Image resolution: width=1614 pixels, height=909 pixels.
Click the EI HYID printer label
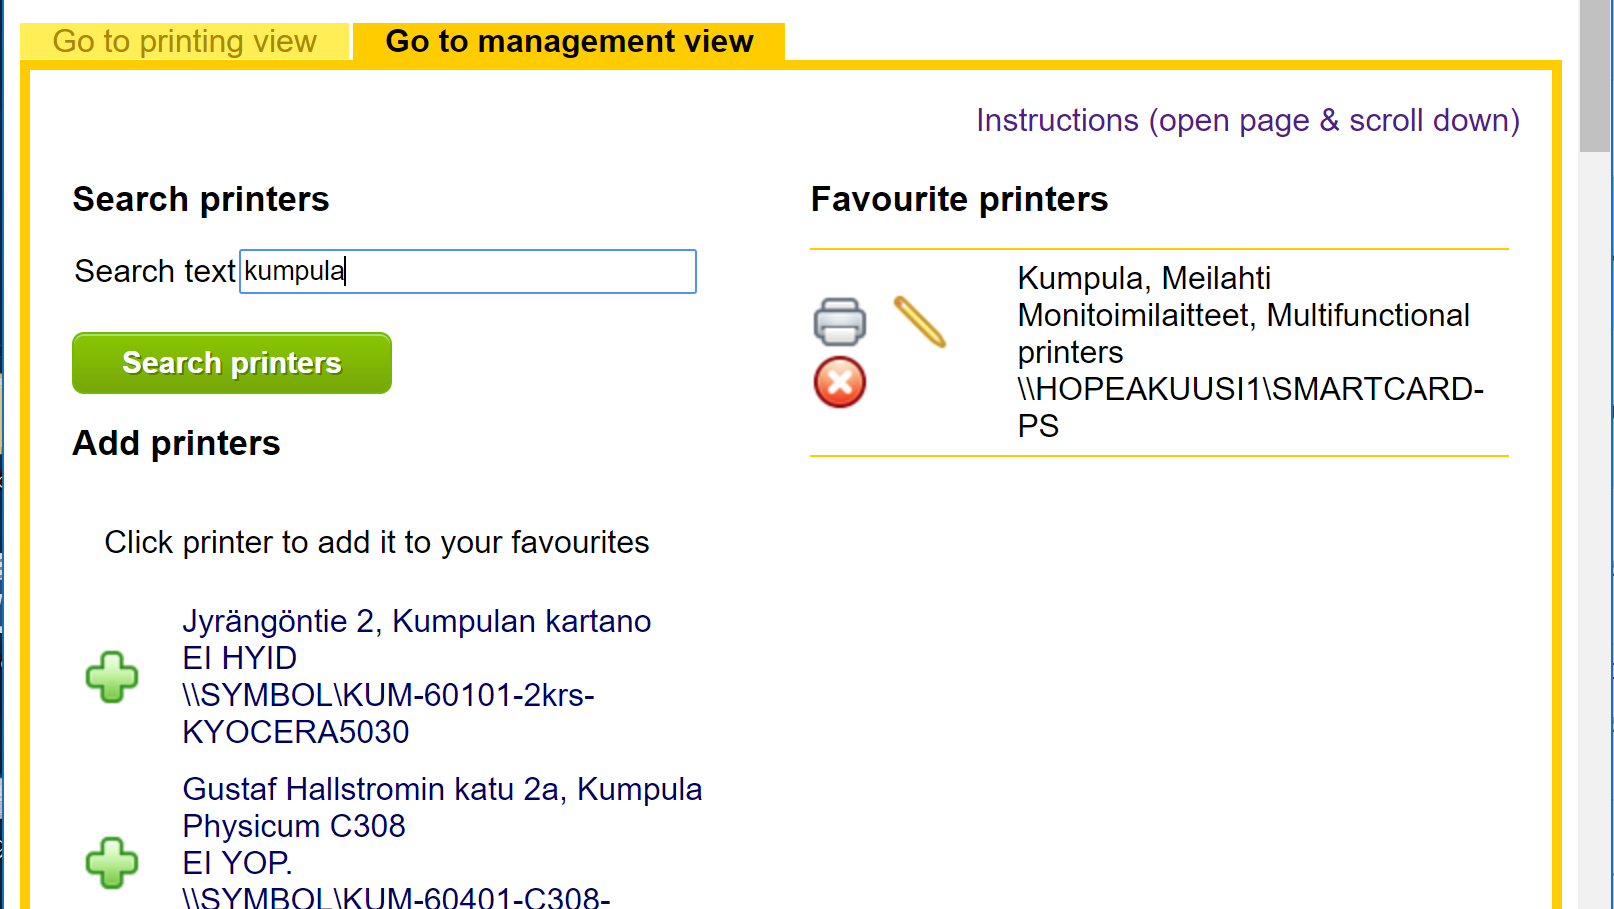(x=240, y=658)
